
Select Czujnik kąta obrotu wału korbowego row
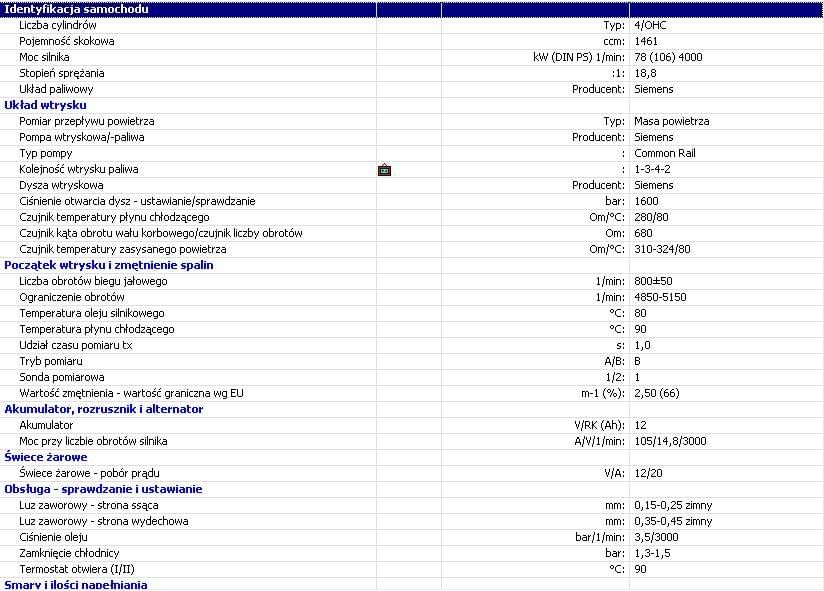412,233
